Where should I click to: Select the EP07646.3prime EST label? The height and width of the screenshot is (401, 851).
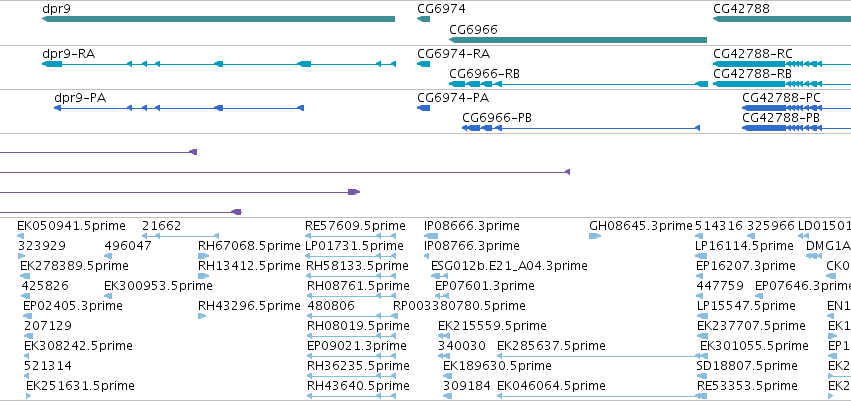point(803,285)
